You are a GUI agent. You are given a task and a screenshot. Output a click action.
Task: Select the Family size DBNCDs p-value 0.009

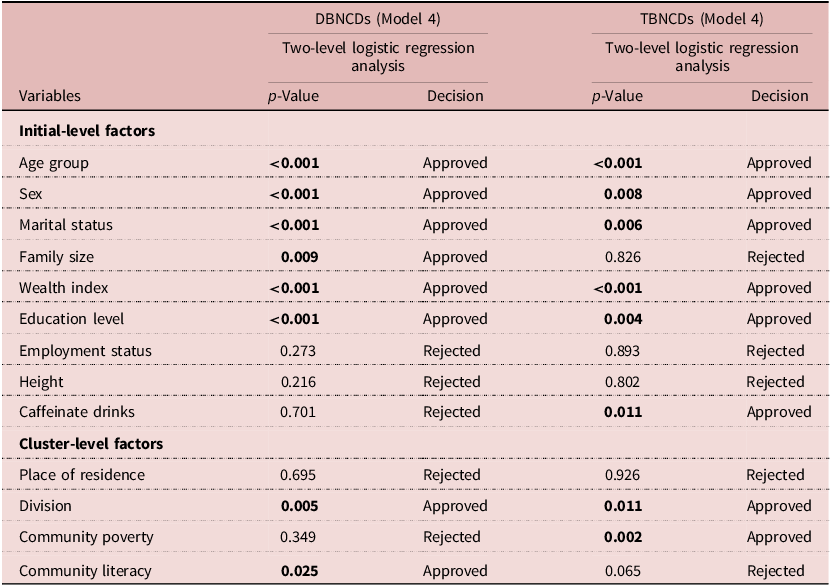299,257
